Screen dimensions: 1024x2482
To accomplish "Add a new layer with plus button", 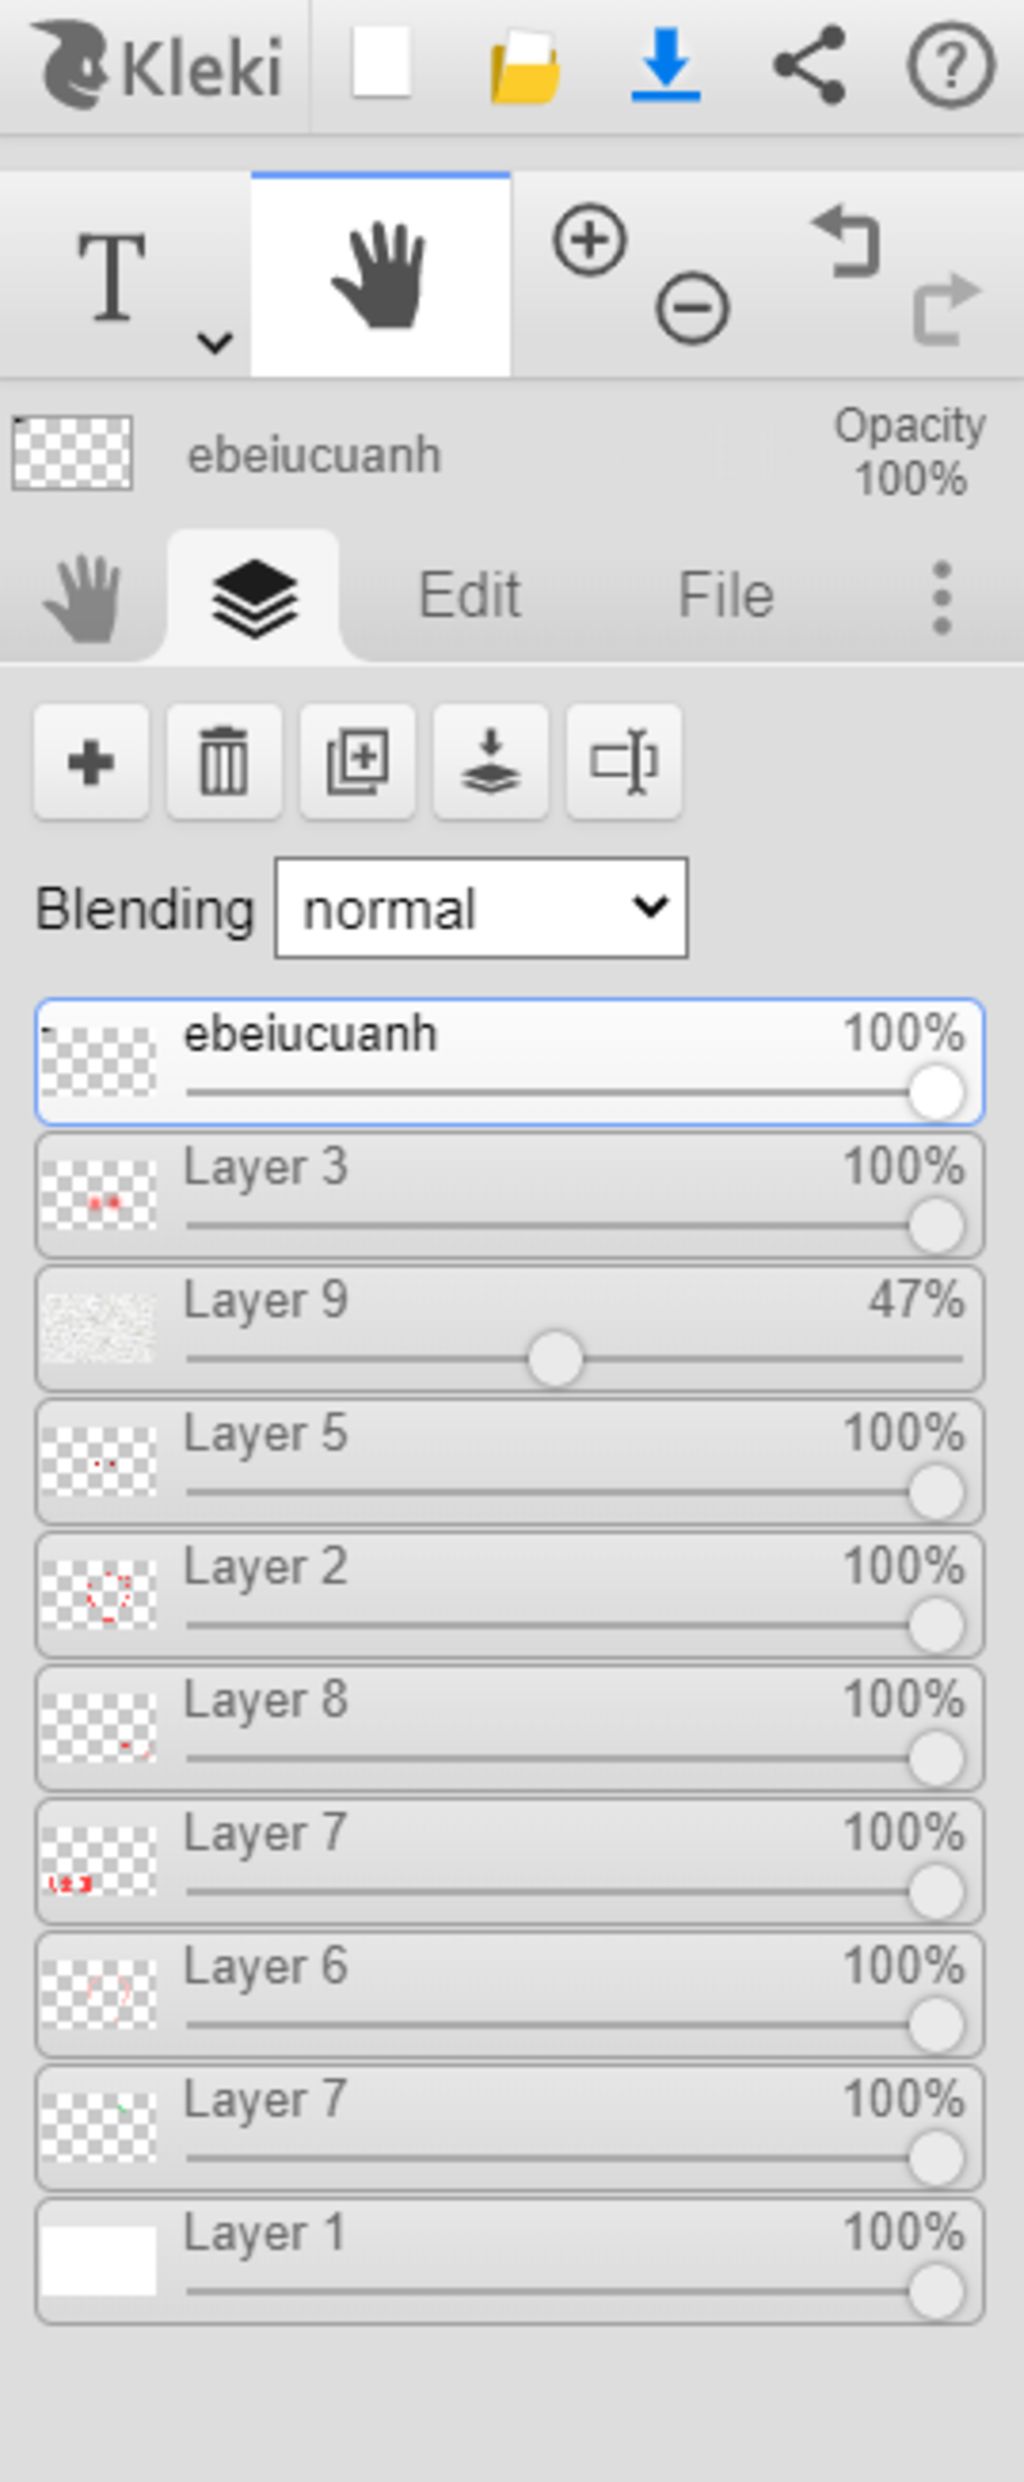I will (91, 763).
